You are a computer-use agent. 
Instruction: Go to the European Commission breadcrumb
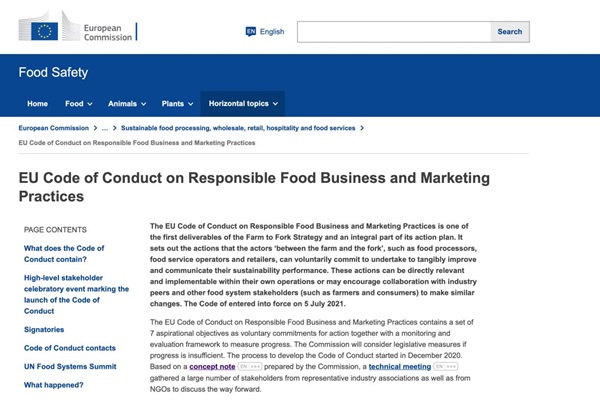(x=54, y=128)
